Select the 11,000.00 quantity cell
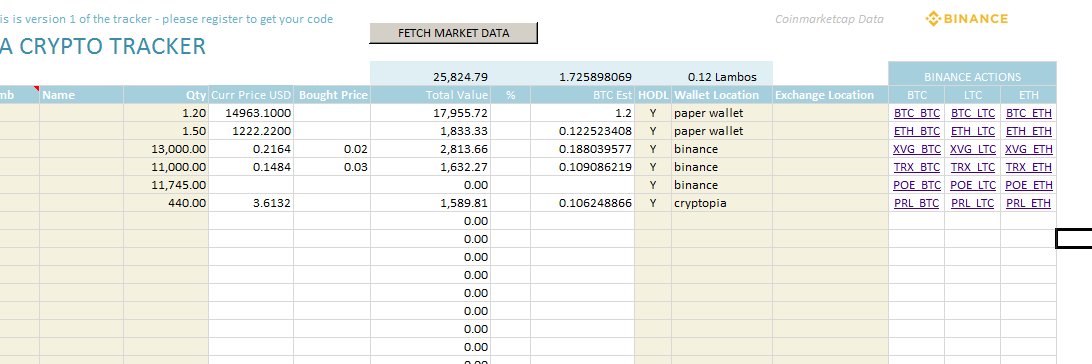The width and height of the screenshot is (1092, 364). click(x=166, y=167)
